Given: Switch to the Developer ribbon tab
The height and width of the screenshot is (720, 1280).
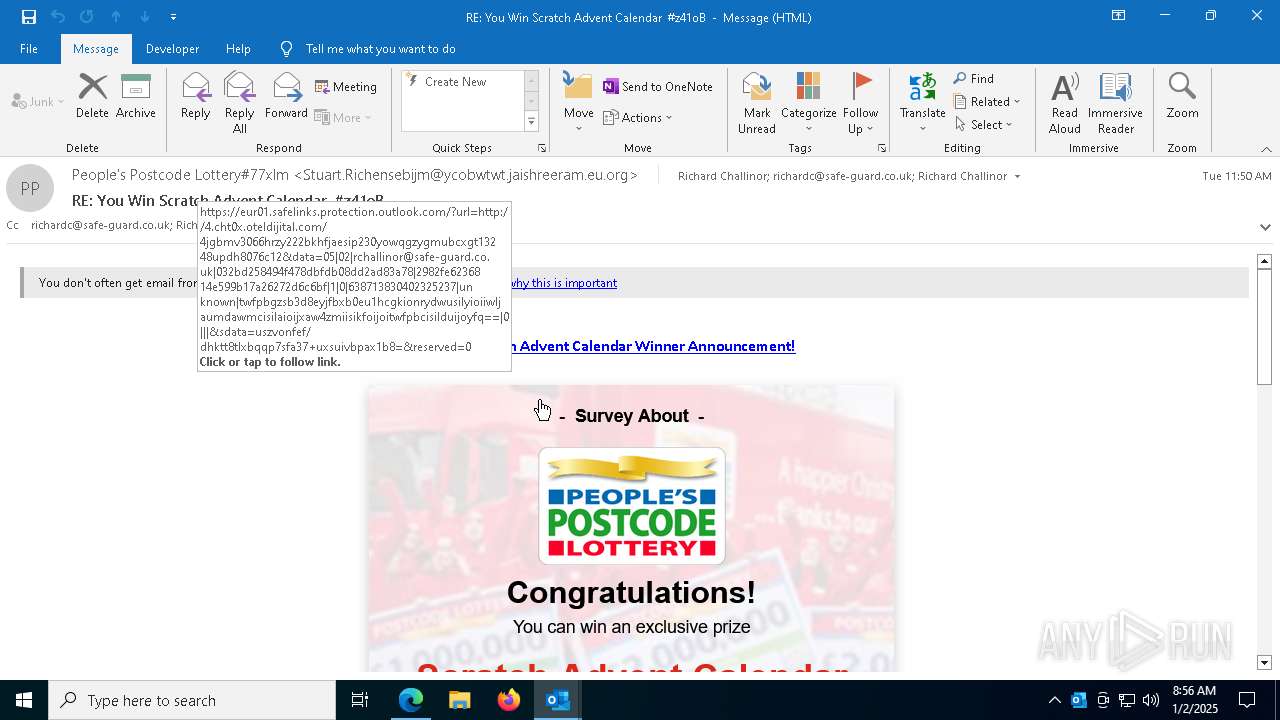Looking at the screenshot, I should [172, 48].
